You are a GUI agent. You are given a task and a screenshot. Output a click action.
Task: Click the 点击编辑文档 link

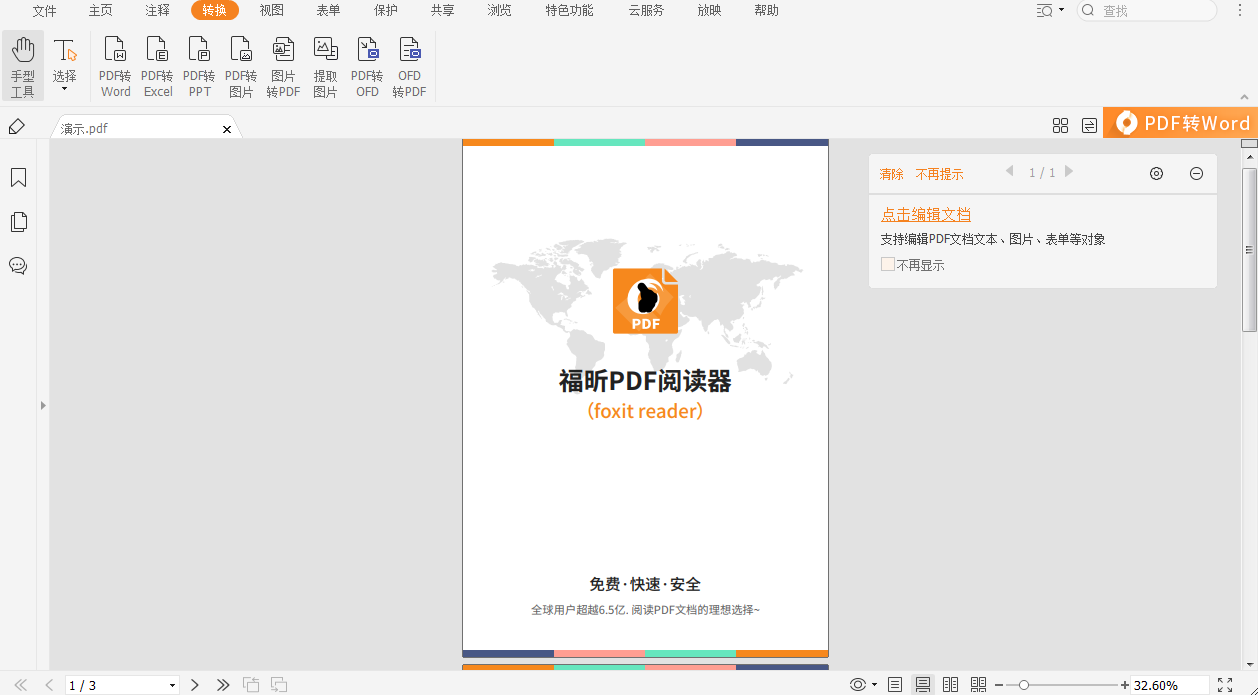(x=924, y=214)
